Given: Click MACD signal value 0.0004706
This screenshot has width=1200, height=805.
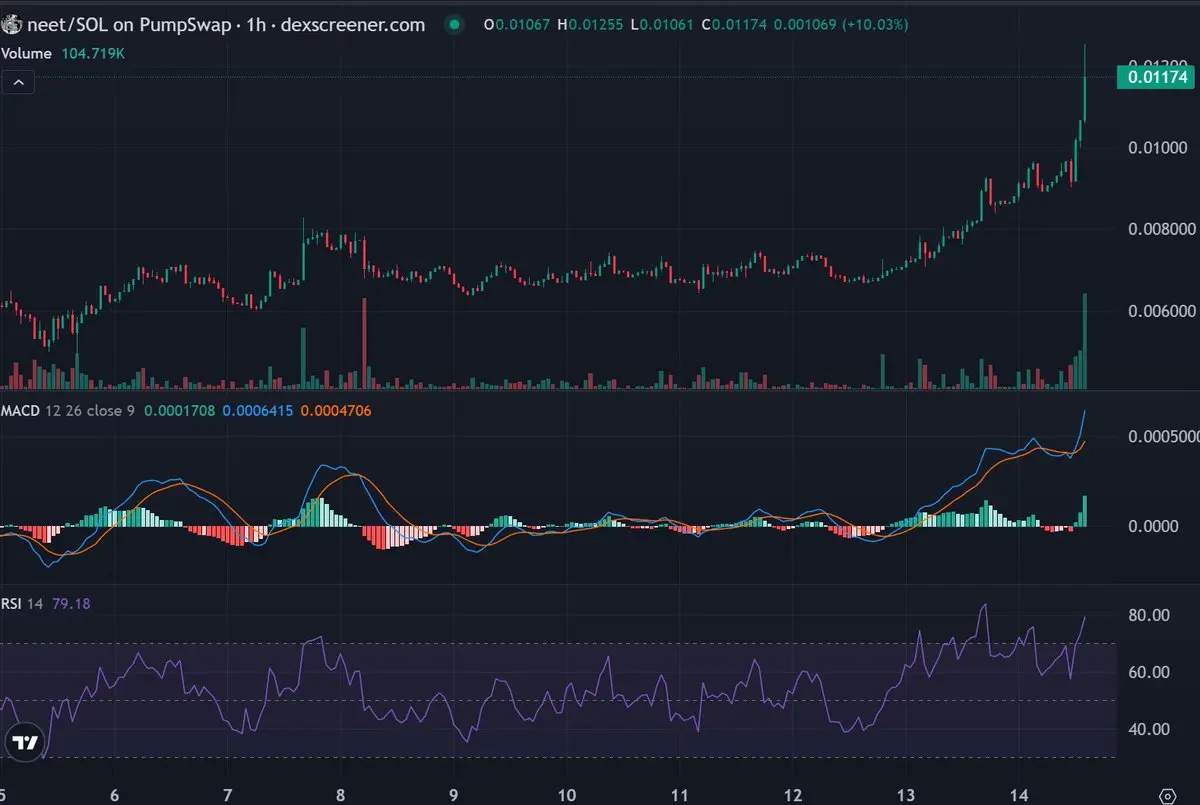Looking at the screenshot, I should 335,410.
